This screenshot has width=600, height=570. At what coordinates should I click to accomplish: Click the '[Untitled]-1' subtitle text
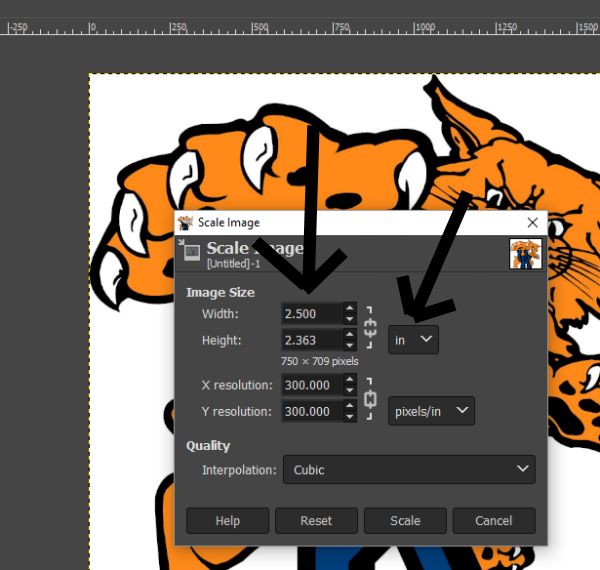pos(233,264)
